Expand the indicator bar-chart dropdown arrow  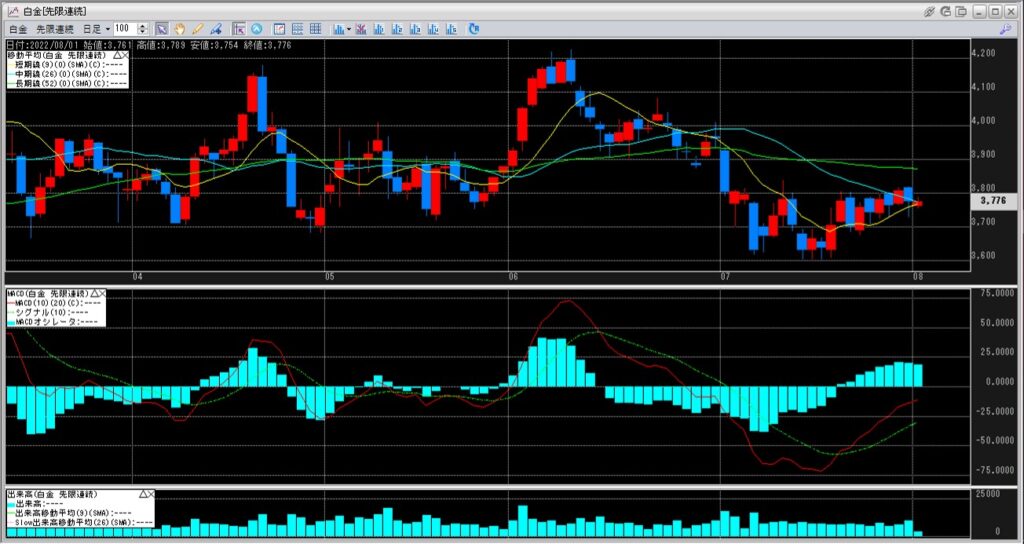(x=349, y=29)
